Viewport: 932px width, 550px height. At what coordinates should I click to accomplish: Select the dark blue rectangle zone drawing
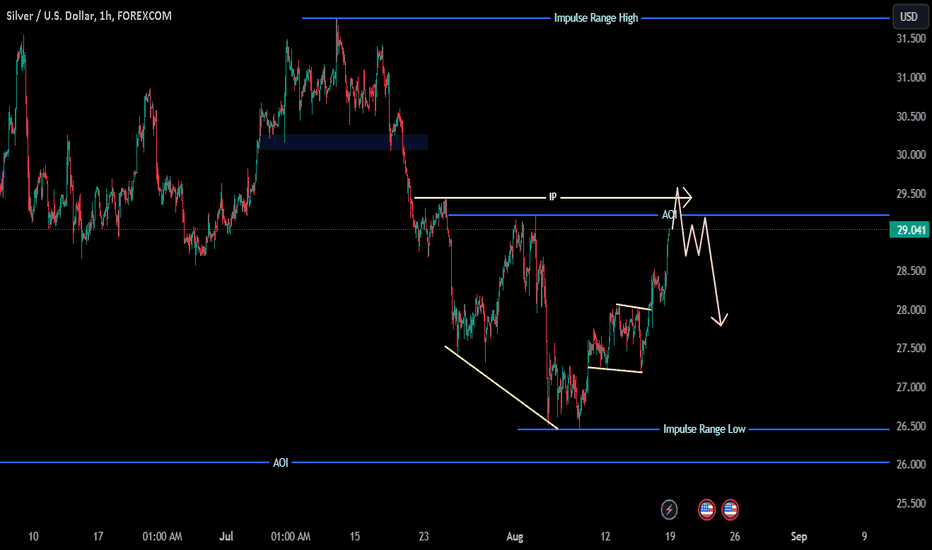click(344, 142)
